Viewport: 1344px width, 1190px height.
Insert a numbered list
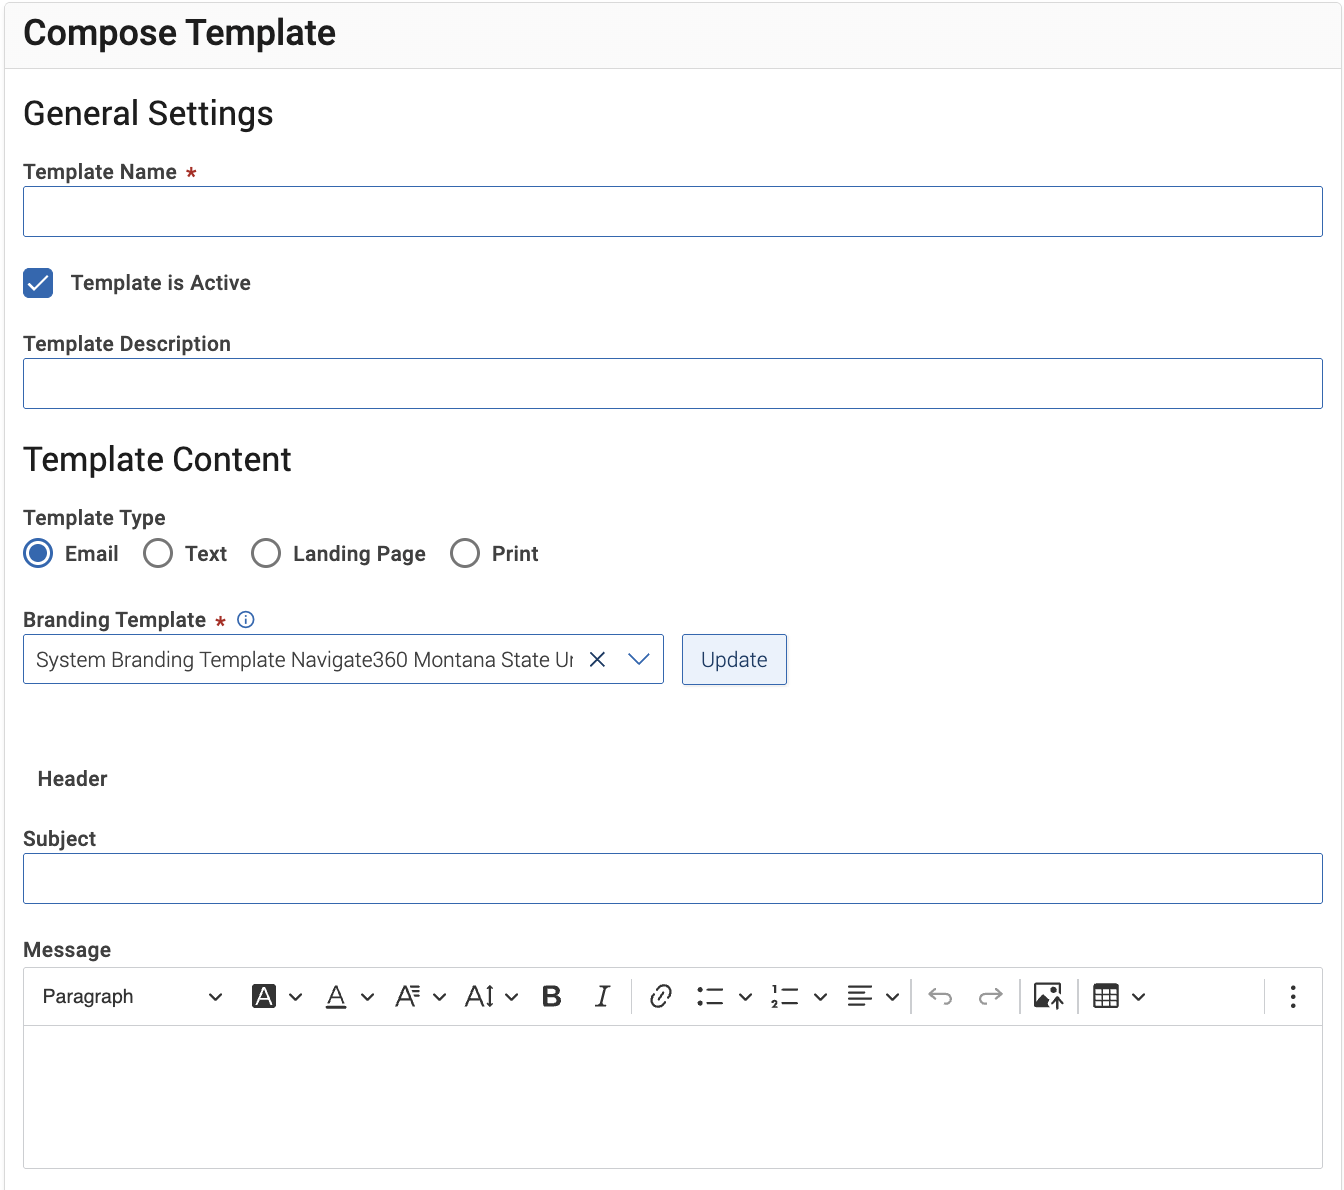[785, 996]
